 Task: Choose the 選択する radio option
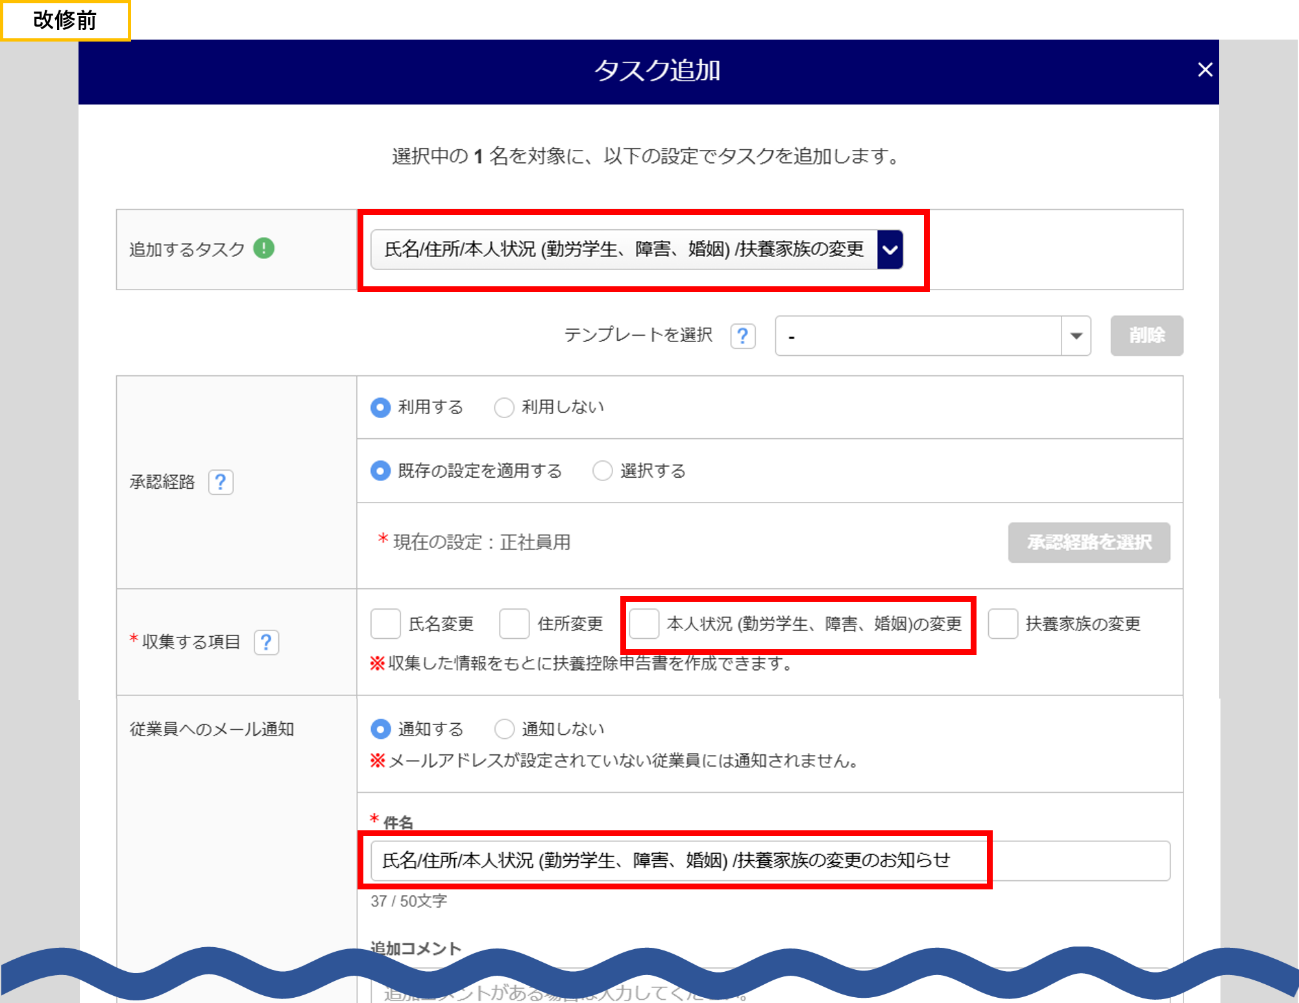click(603, 471)
